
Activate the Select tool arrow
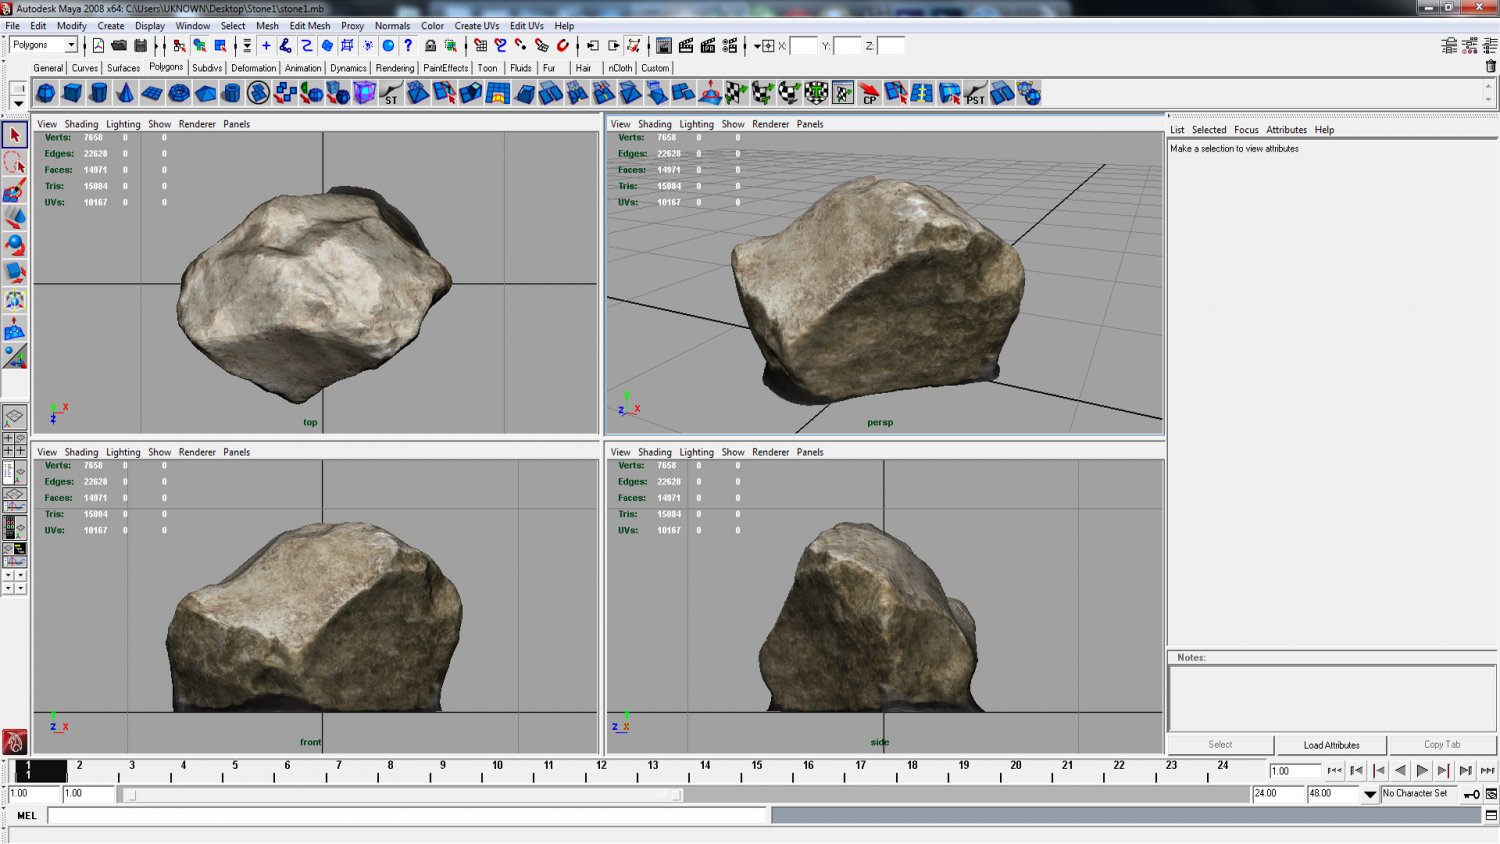(x=14, y=134)
